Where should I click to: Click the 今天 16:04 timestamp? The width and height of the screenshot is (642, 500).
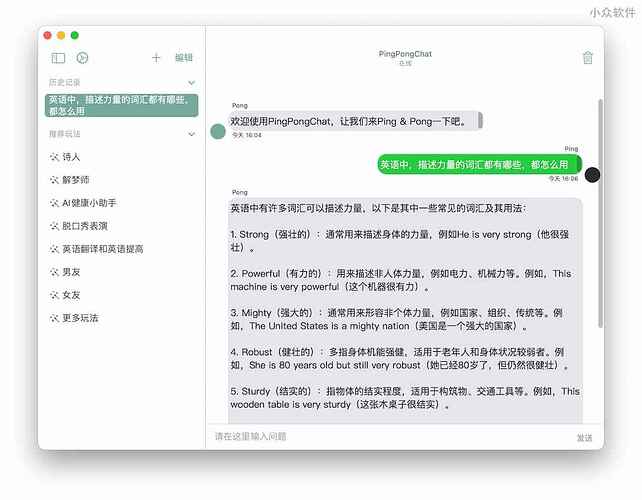[246, 135]
